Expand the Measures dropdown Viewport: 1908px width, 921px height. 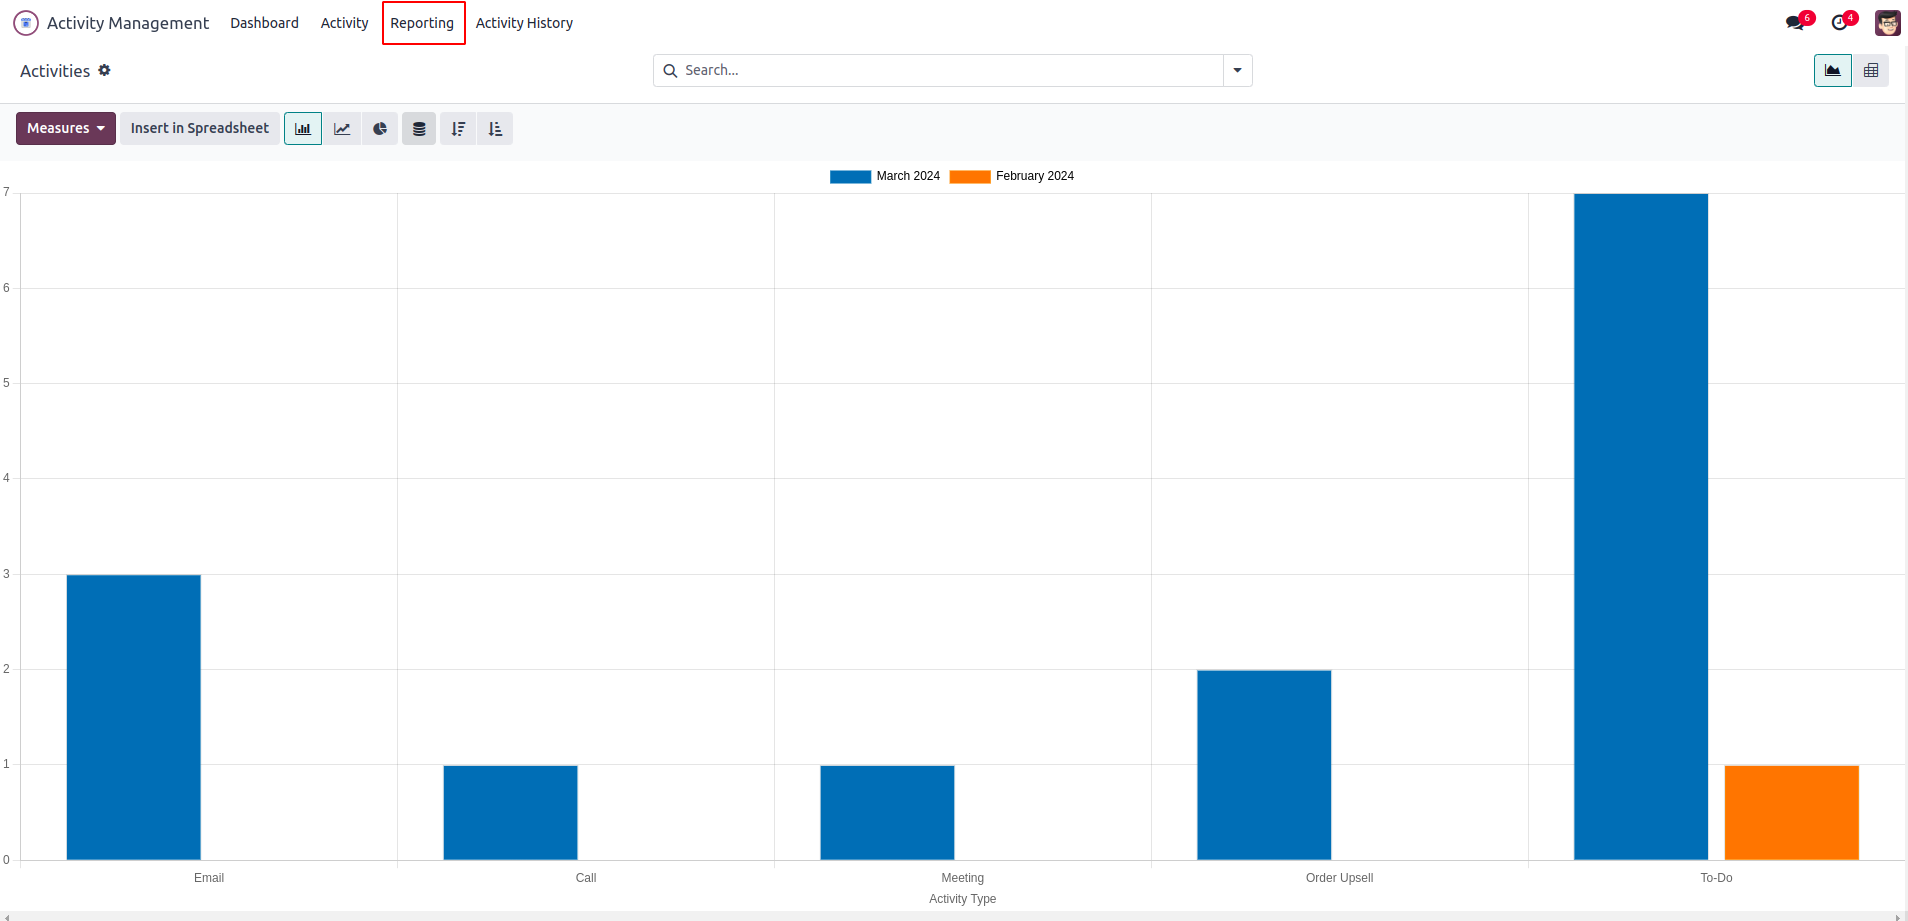[66, 129]
